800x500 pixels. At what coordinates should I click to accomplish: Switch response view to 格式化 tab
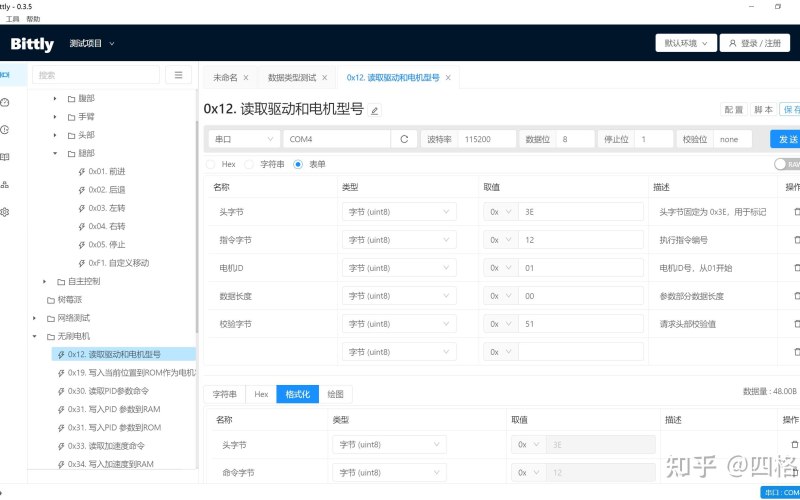[x=297, y=394]
